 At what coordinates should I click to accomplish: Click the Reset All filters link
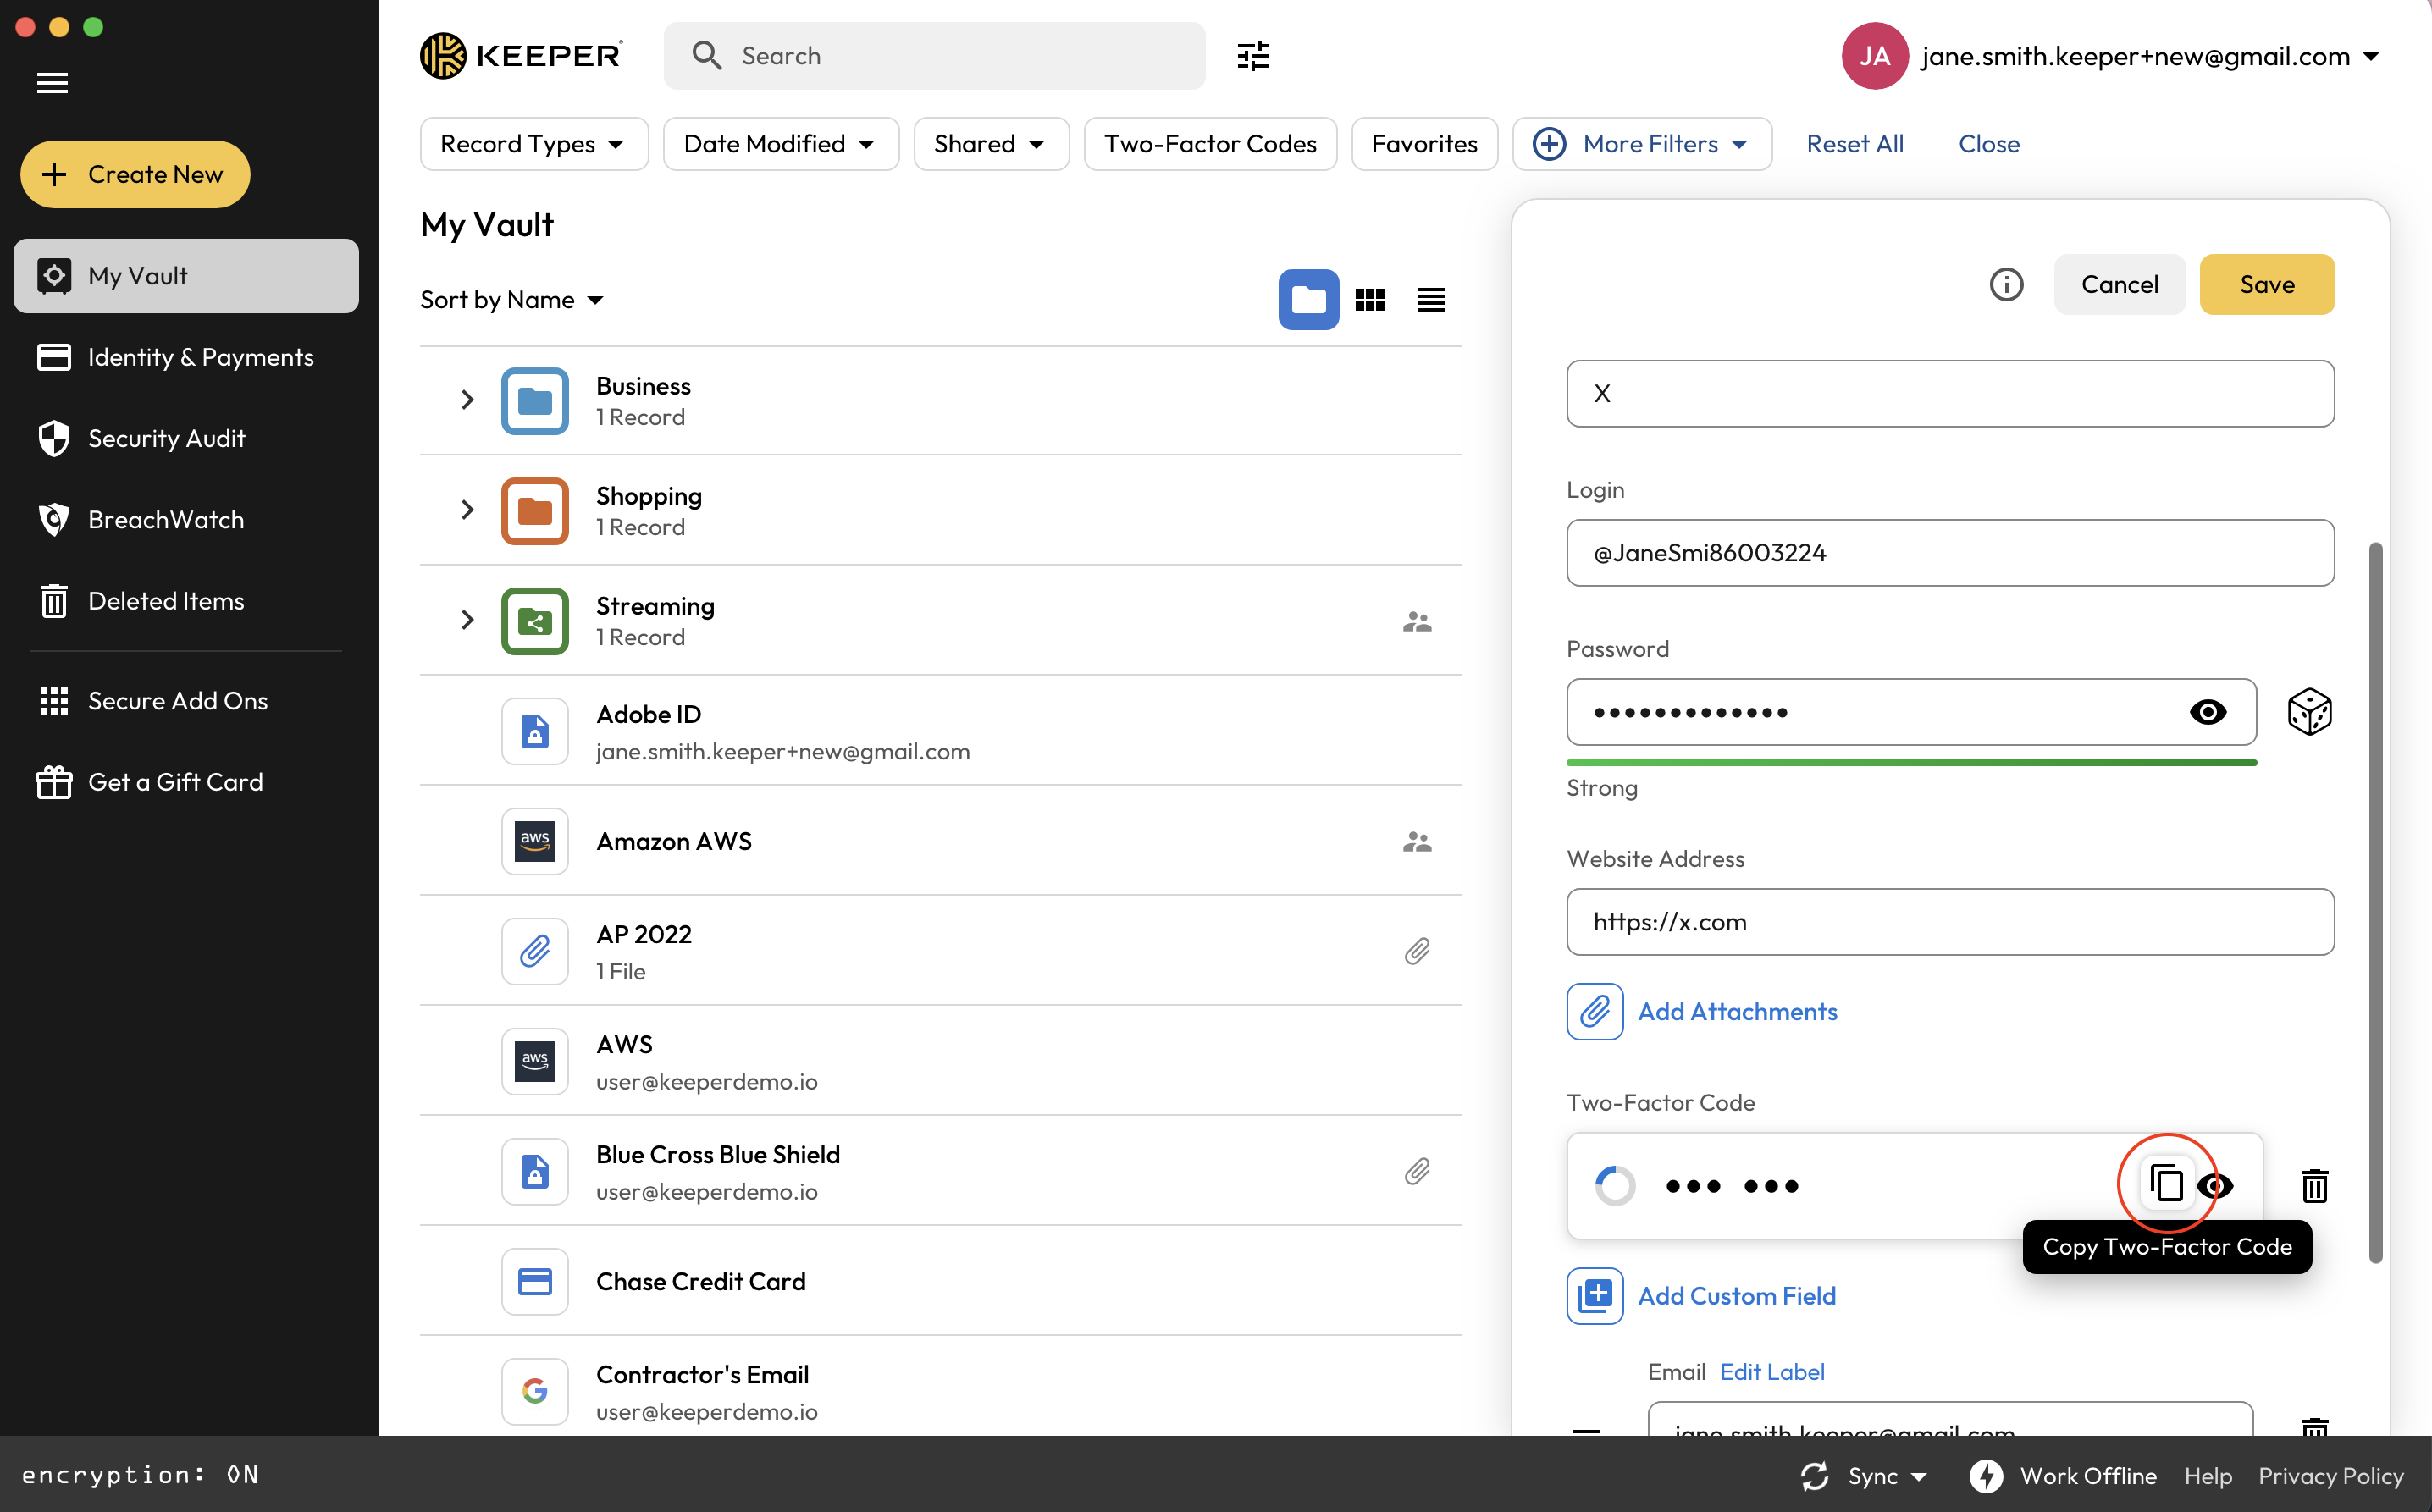[1854, 144]
